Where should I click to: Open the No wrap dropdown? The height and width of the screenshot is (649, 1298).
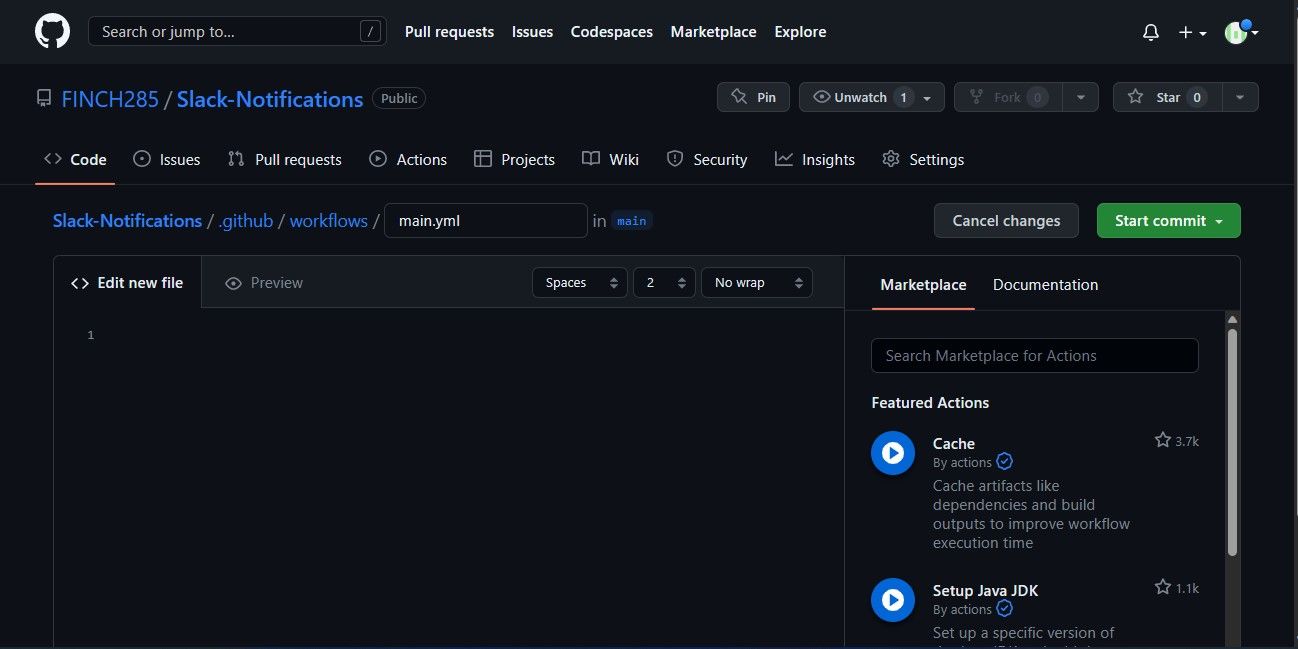[x=756, y=282]
